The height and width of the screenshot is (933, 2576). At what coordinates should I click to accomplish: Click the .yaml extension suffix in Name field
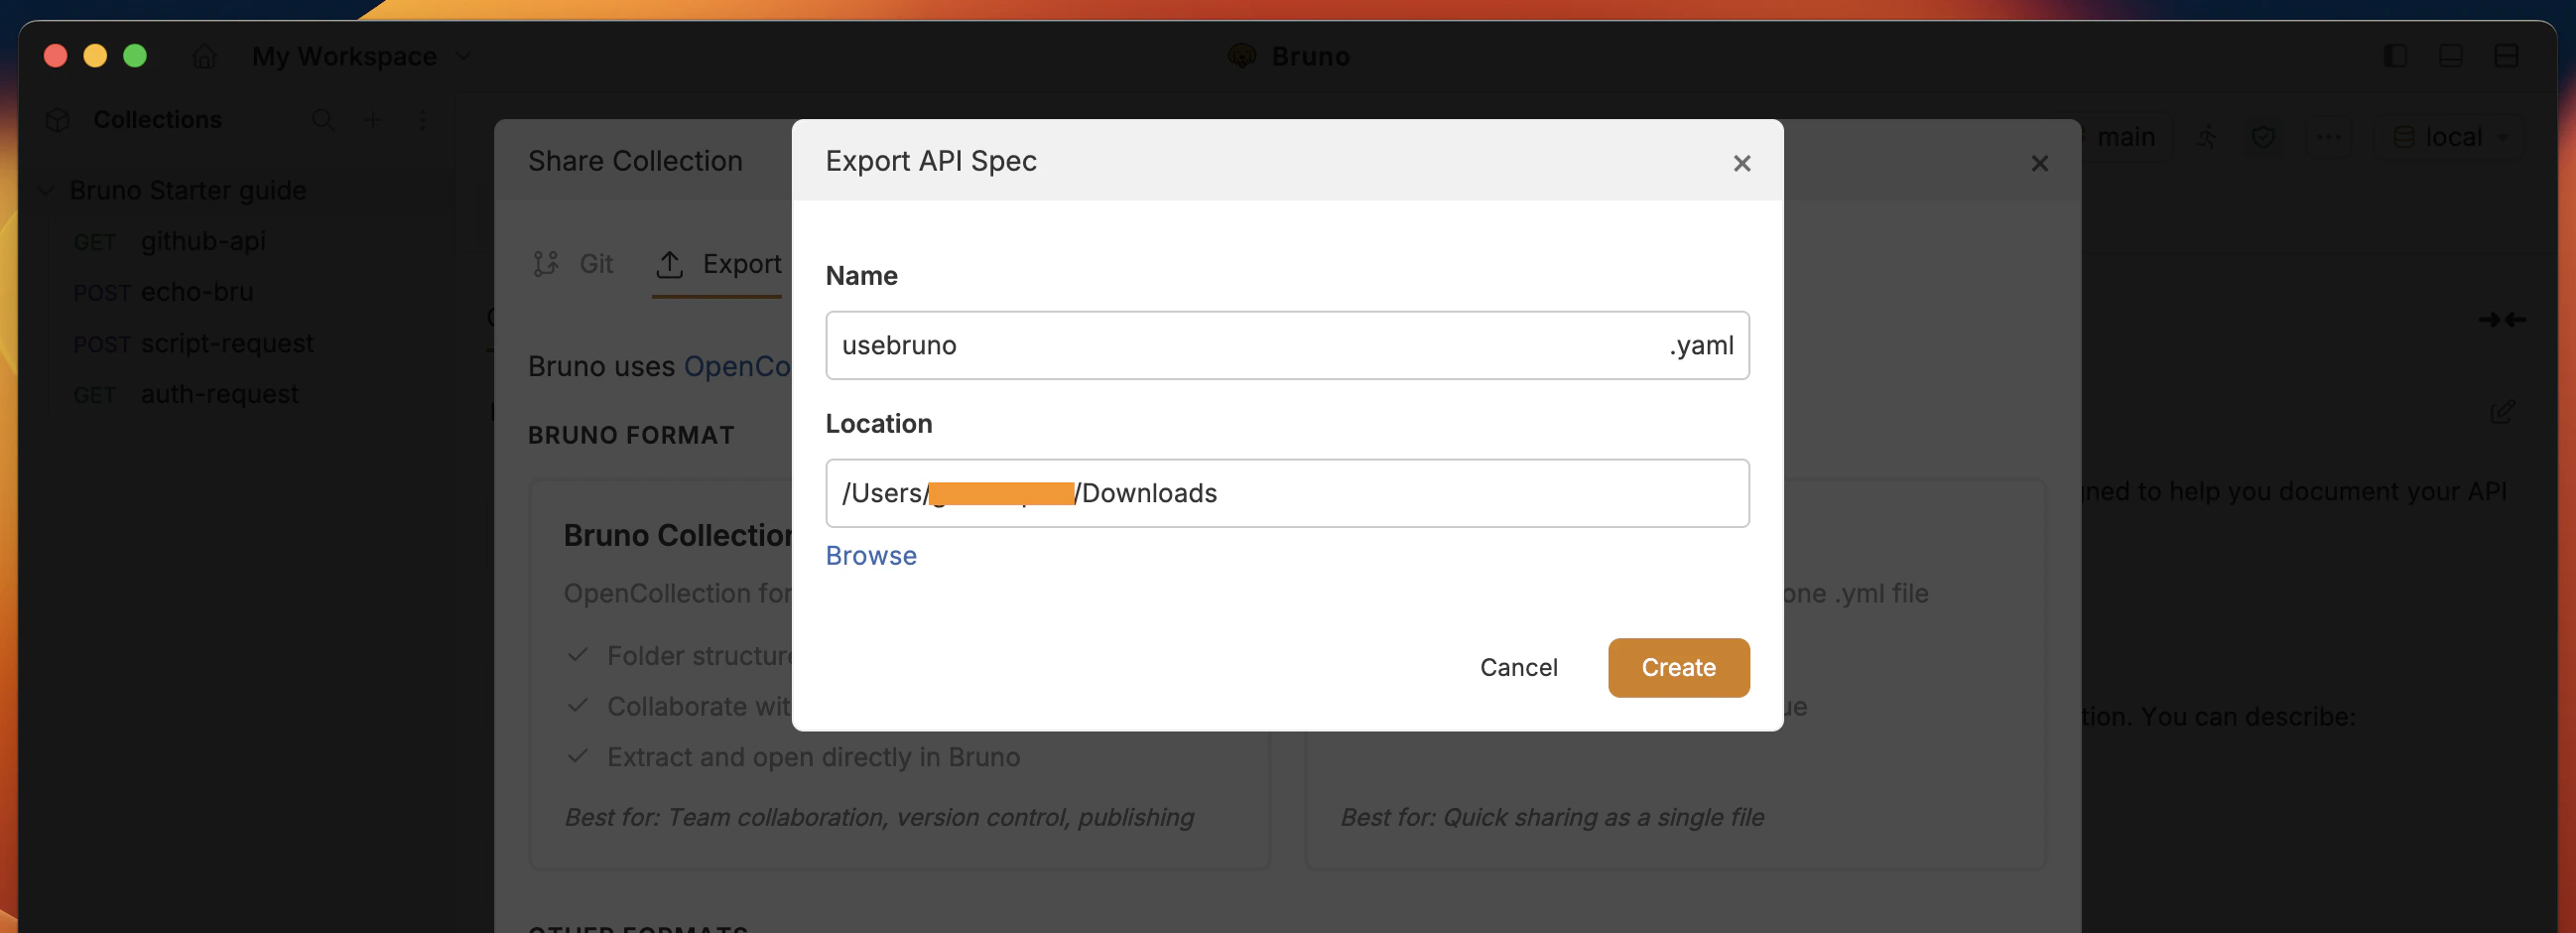(x=1701, y=345)
